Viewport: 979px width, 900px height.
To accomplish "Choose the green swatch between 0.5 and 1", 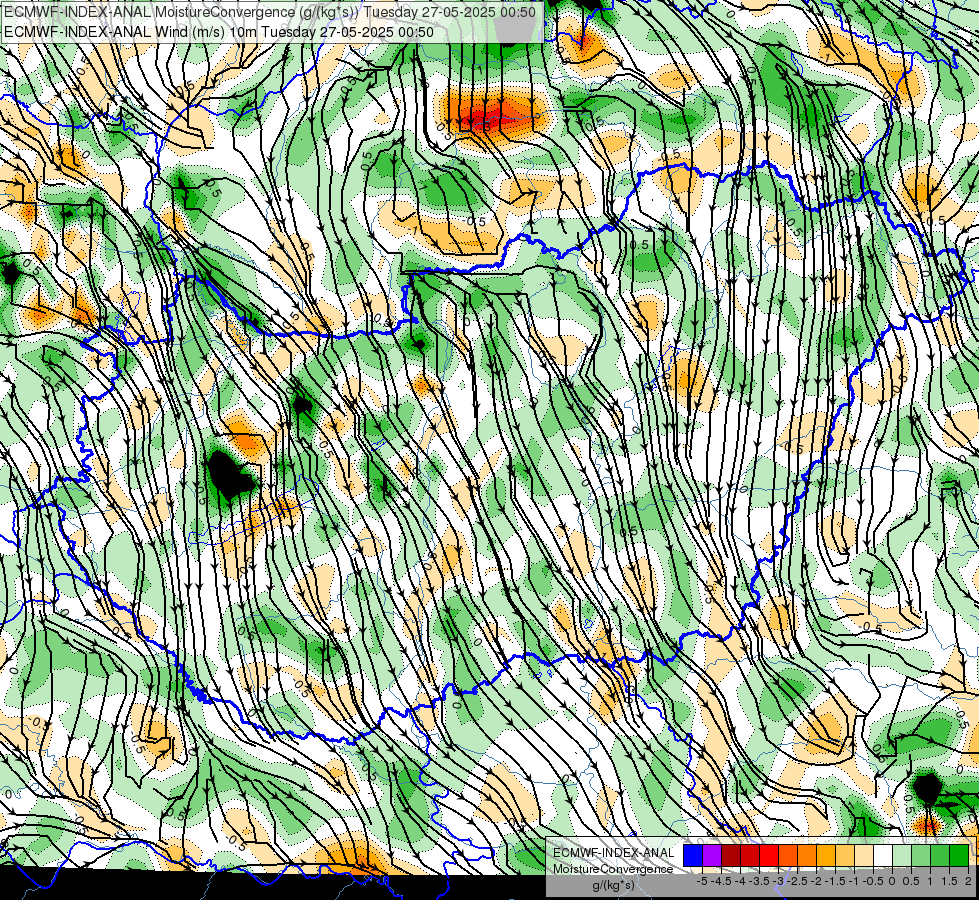I will coord(921,856).
